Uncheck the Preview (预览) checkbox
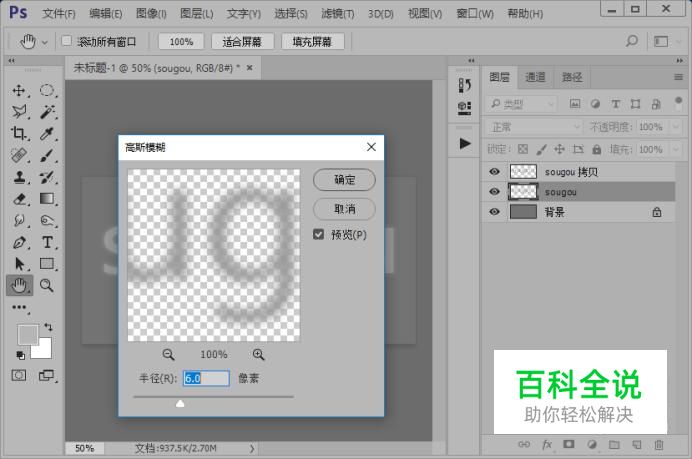692x459 pixels. click(x=318, y=234)
